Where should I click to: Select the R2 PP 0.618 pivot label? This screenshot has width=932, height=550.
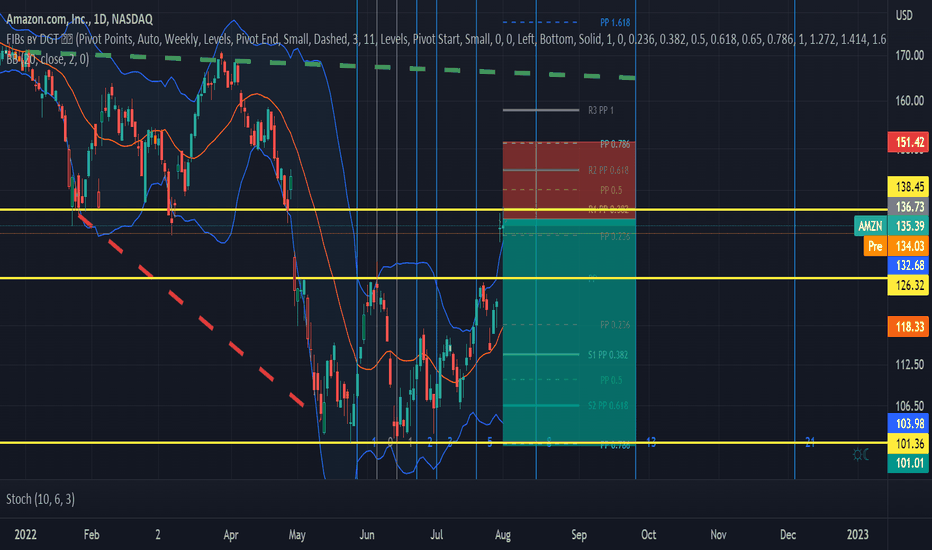click(x=608, y=170)
